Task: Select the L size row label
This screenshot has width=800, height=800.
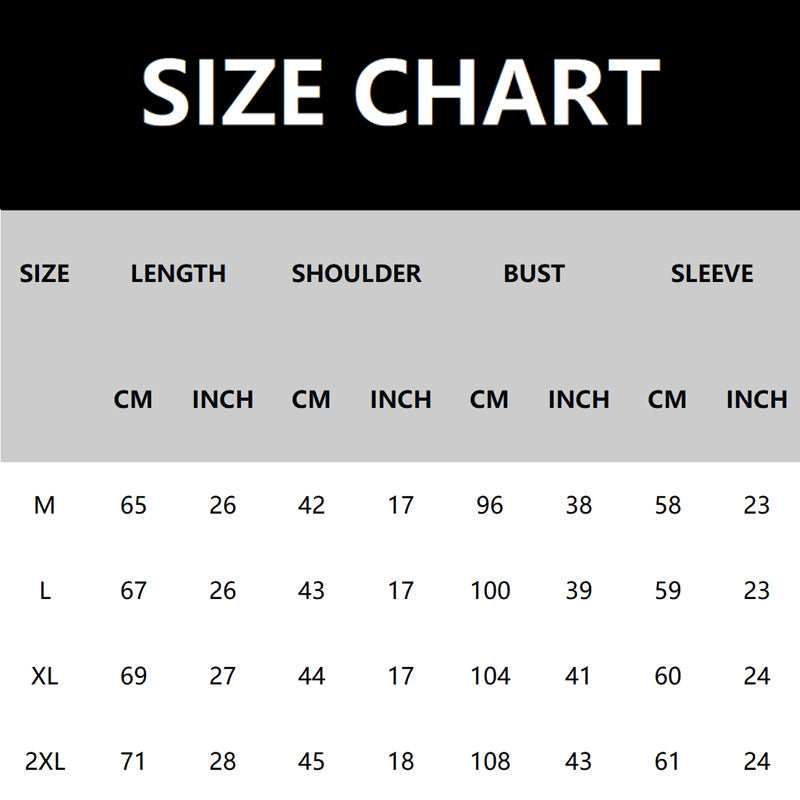Action: click(45, 591)
